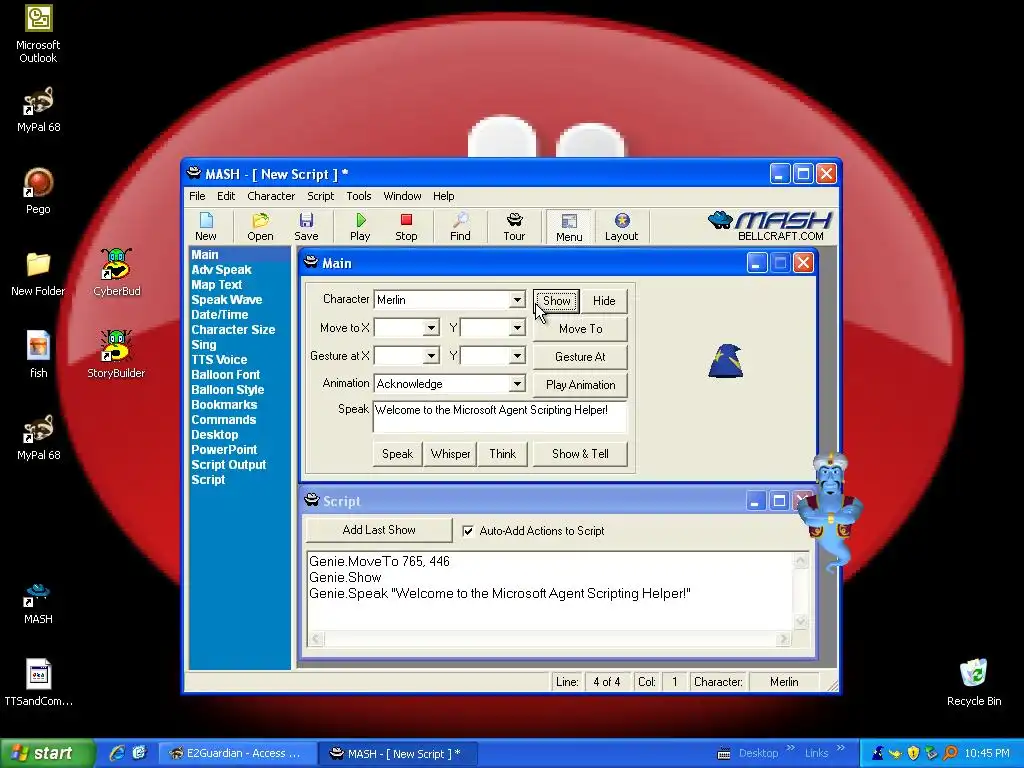Switch to E2Guardian taskbar window
Viewport: 1024px width, 768px height.
point(238,753)
